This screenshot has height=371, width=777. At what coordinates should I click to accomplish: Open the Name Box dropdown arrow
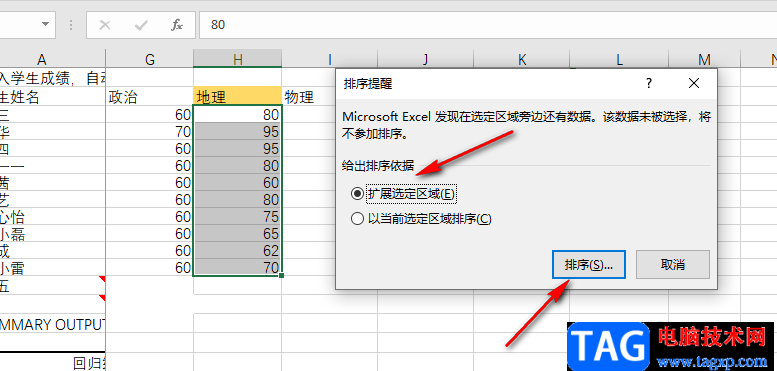point(46,24)
